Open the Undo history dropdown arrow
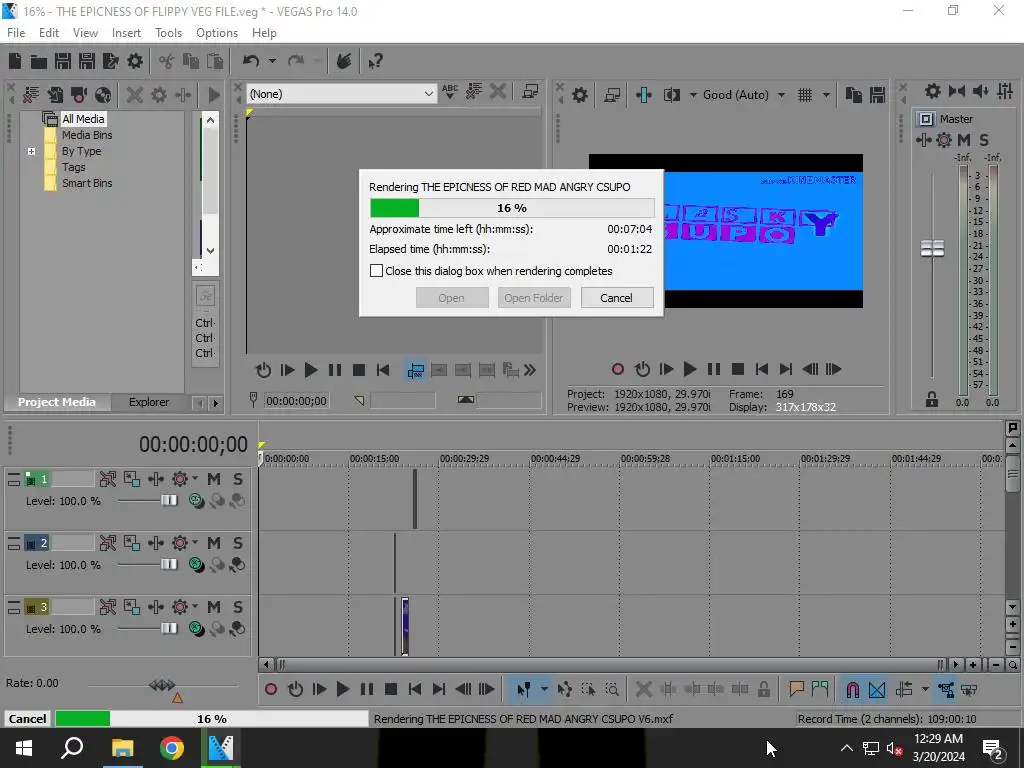Image resolution: width=1024 pixels, height=768 pixels. 272,61
